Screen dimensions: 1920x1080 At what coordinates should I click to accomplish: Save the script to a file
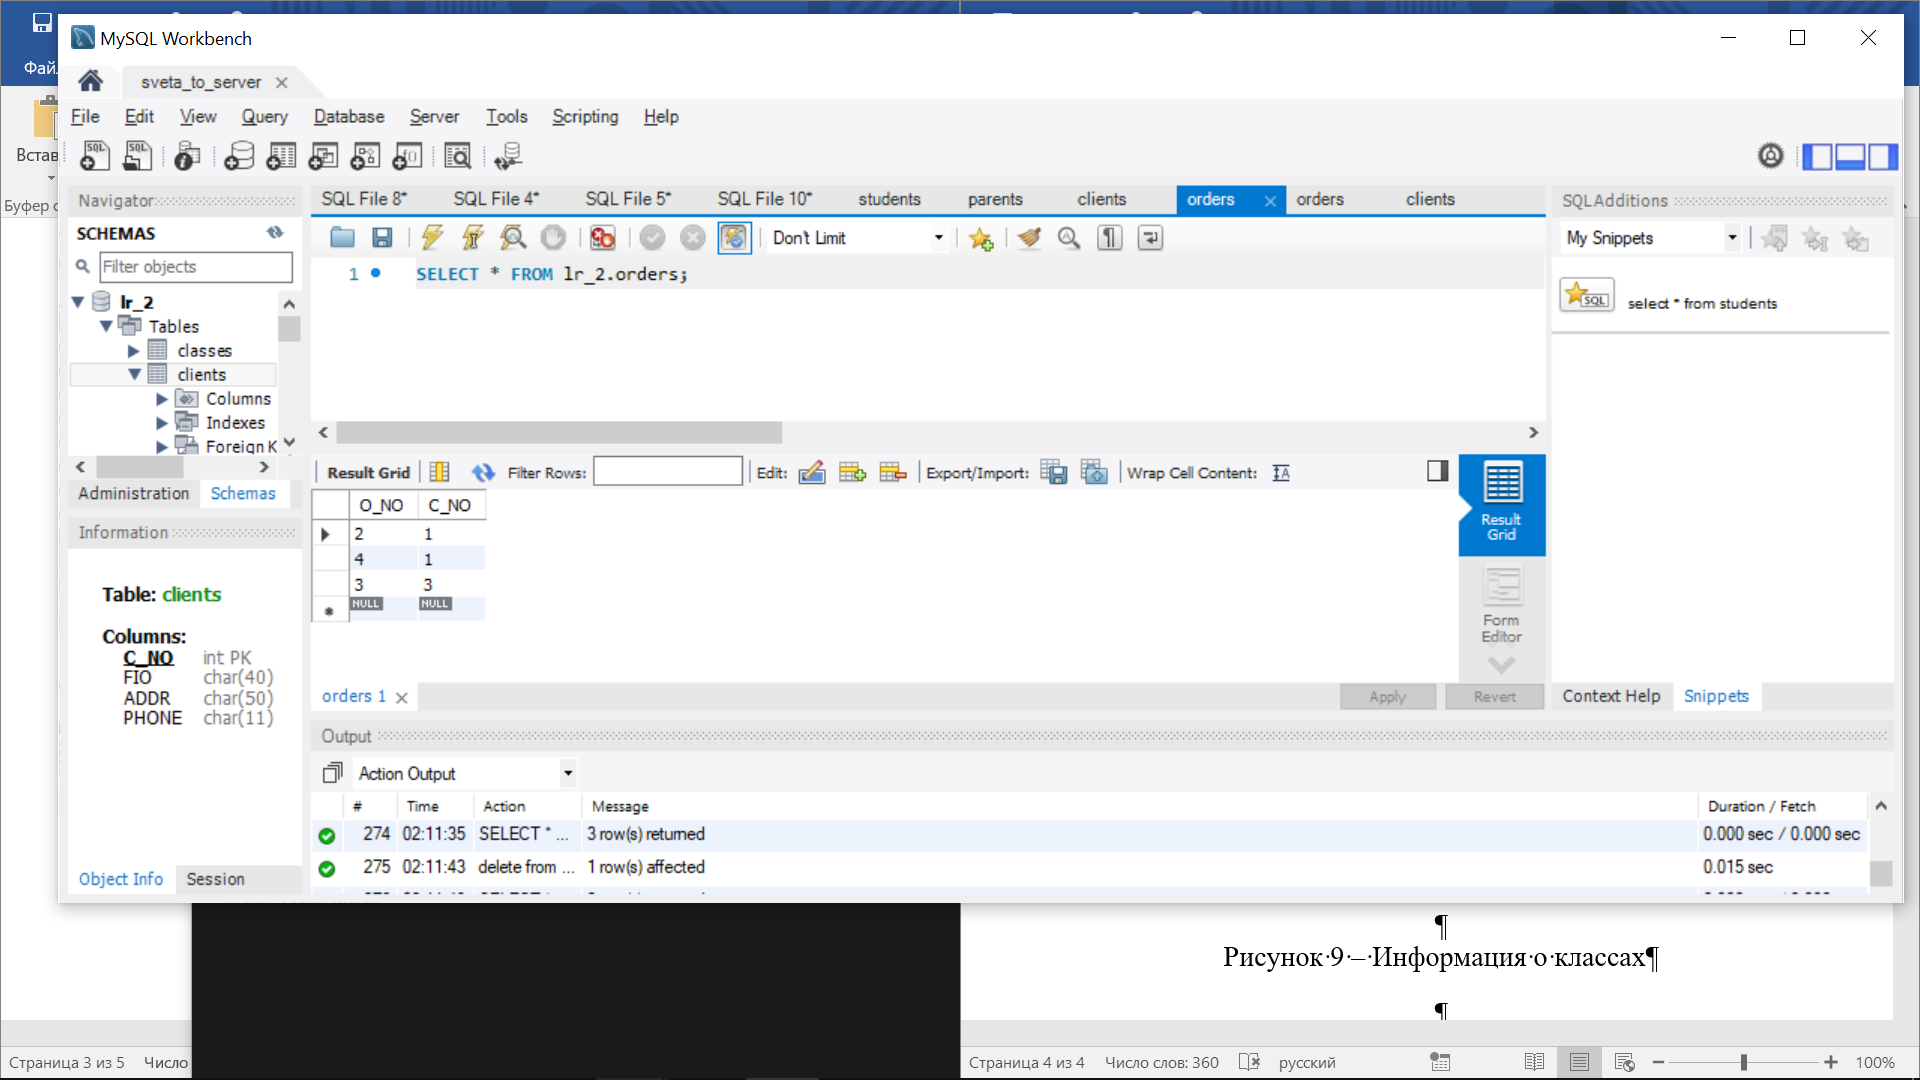coord(382,238)
